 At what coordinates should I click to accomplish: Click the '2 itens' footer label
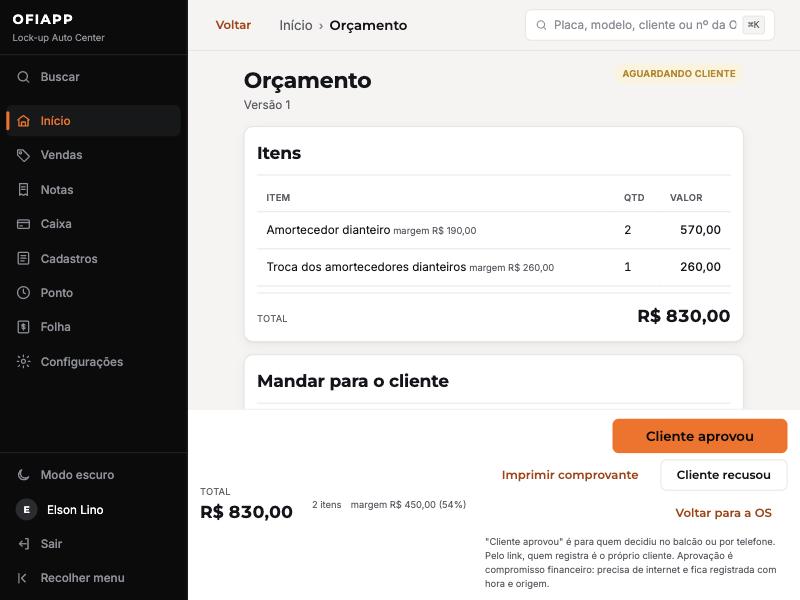(x=327, y=505)
